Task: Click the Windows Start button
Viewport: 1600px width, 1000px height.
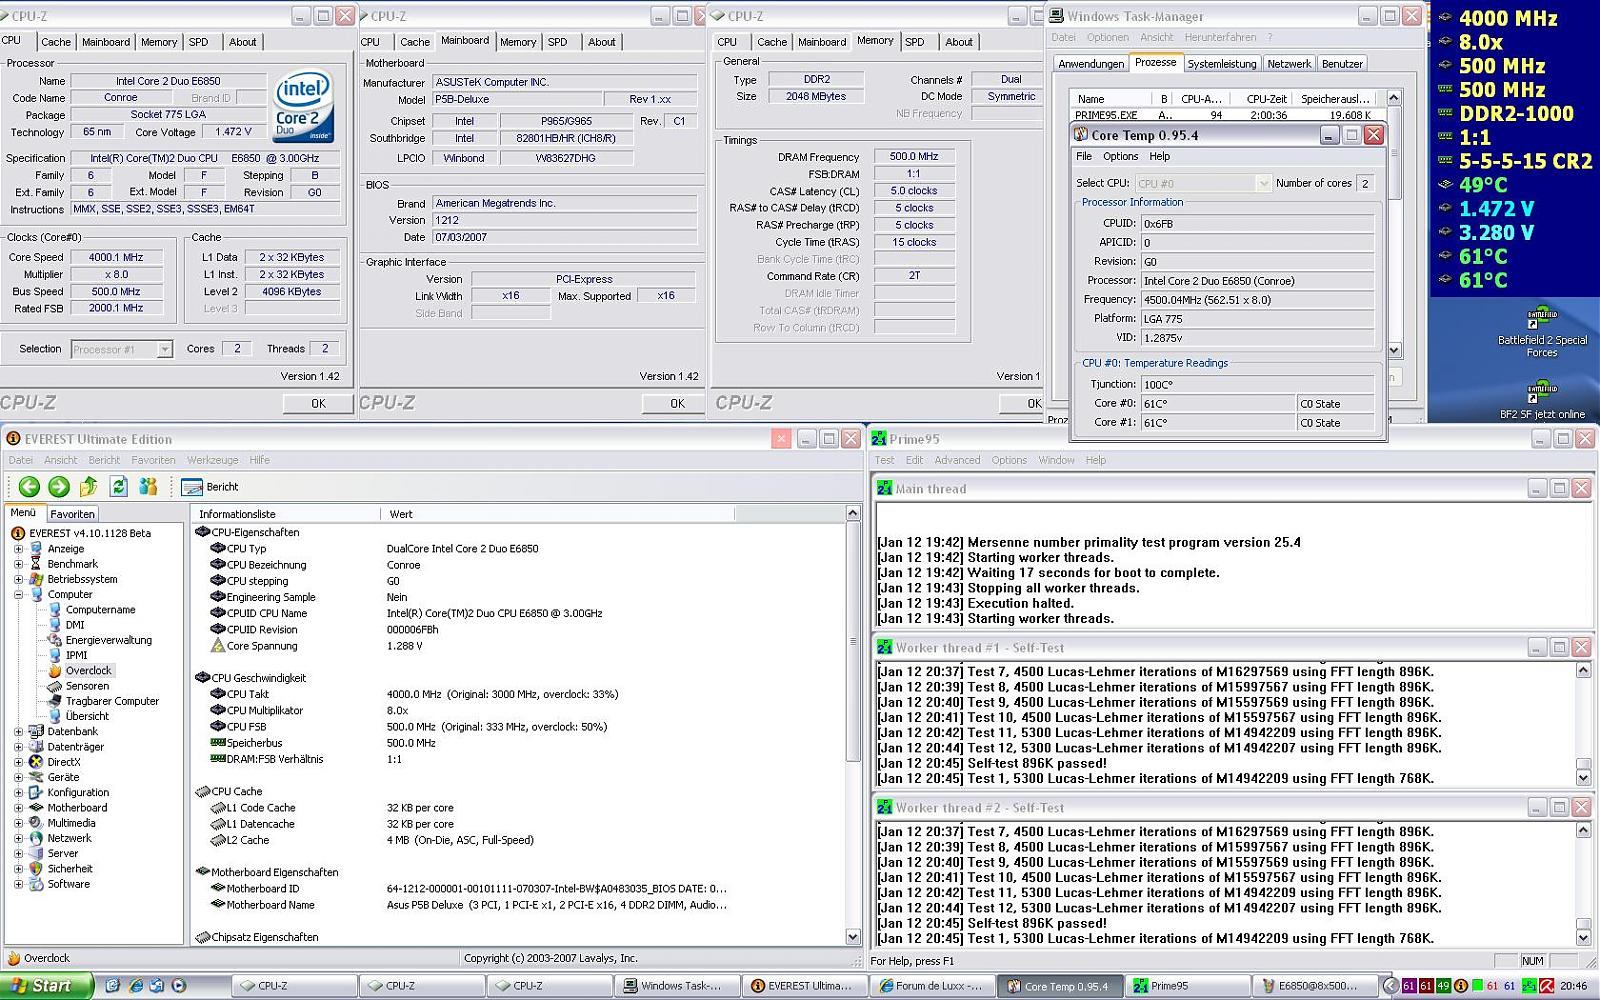Action: click(x=47, y=986)
